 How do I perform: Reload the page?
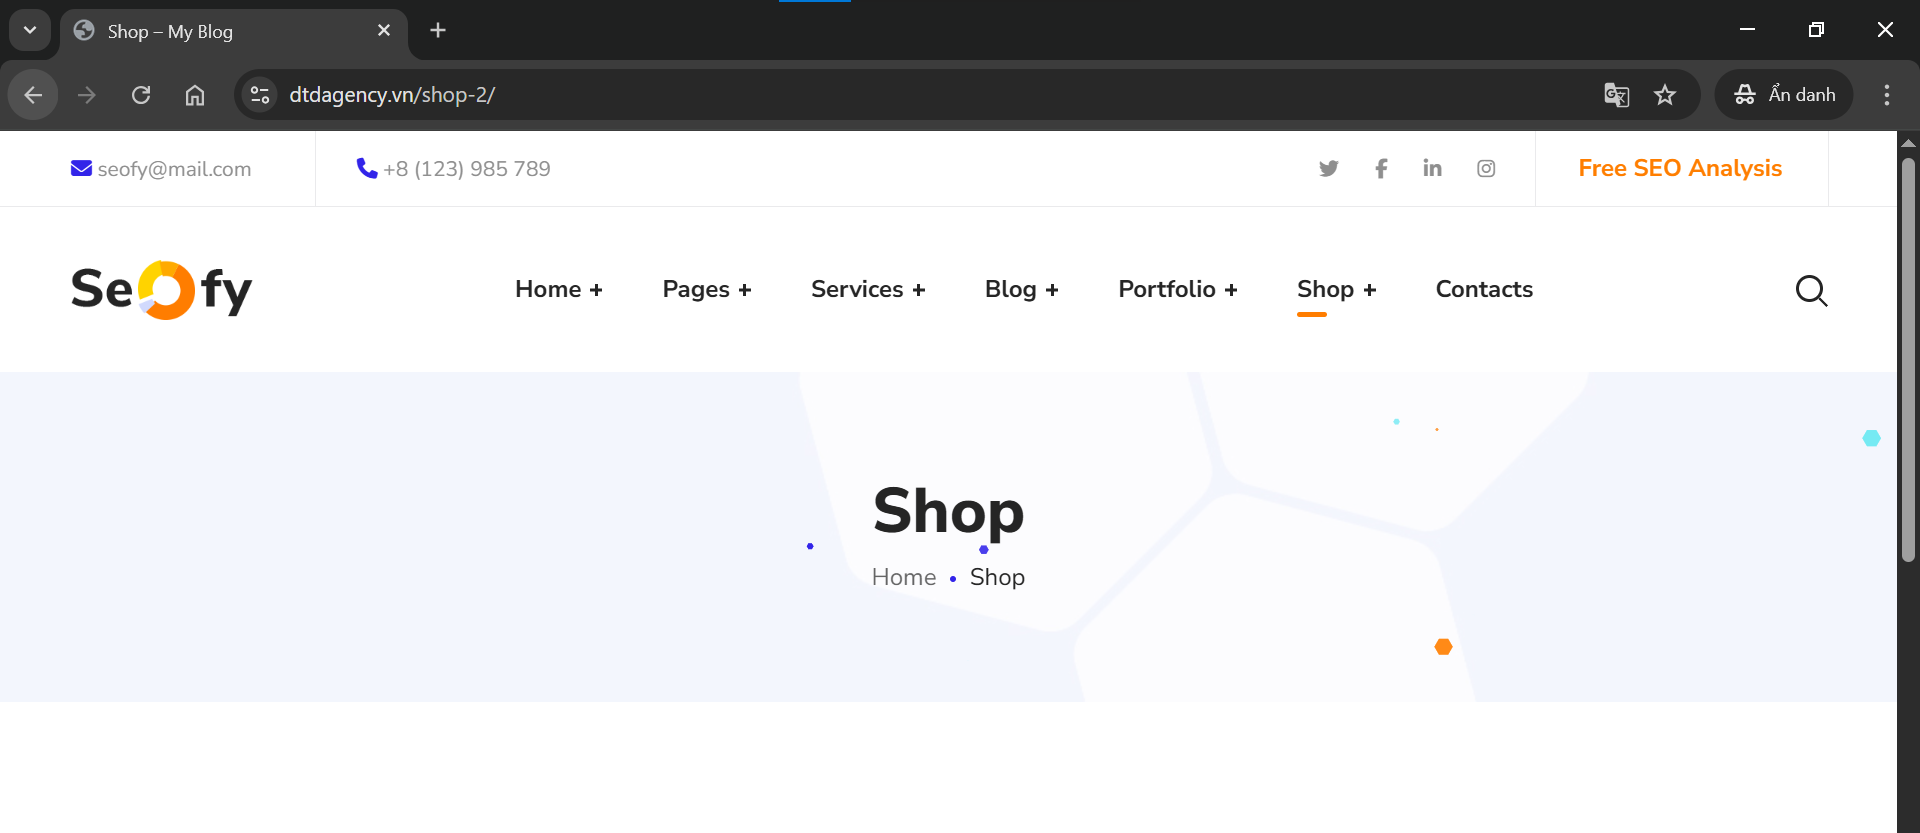point(141,95)
